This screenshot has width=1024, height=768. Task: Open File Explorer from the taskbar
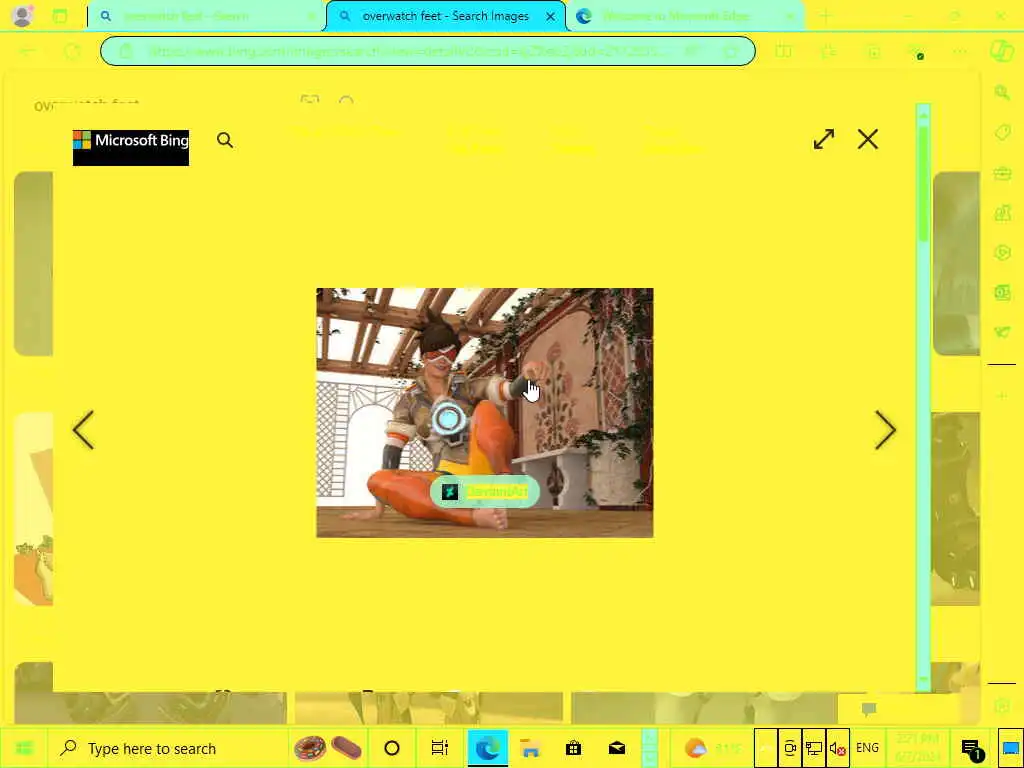pyautogui.click(x=530, y=748)
